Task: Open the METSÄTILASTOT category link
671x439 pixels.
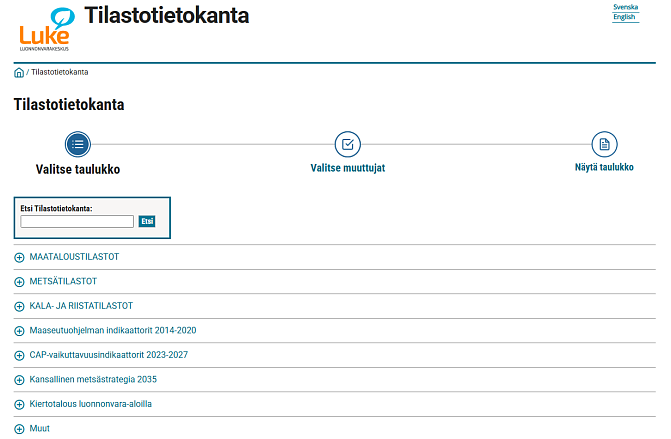Action: [63, 281]
